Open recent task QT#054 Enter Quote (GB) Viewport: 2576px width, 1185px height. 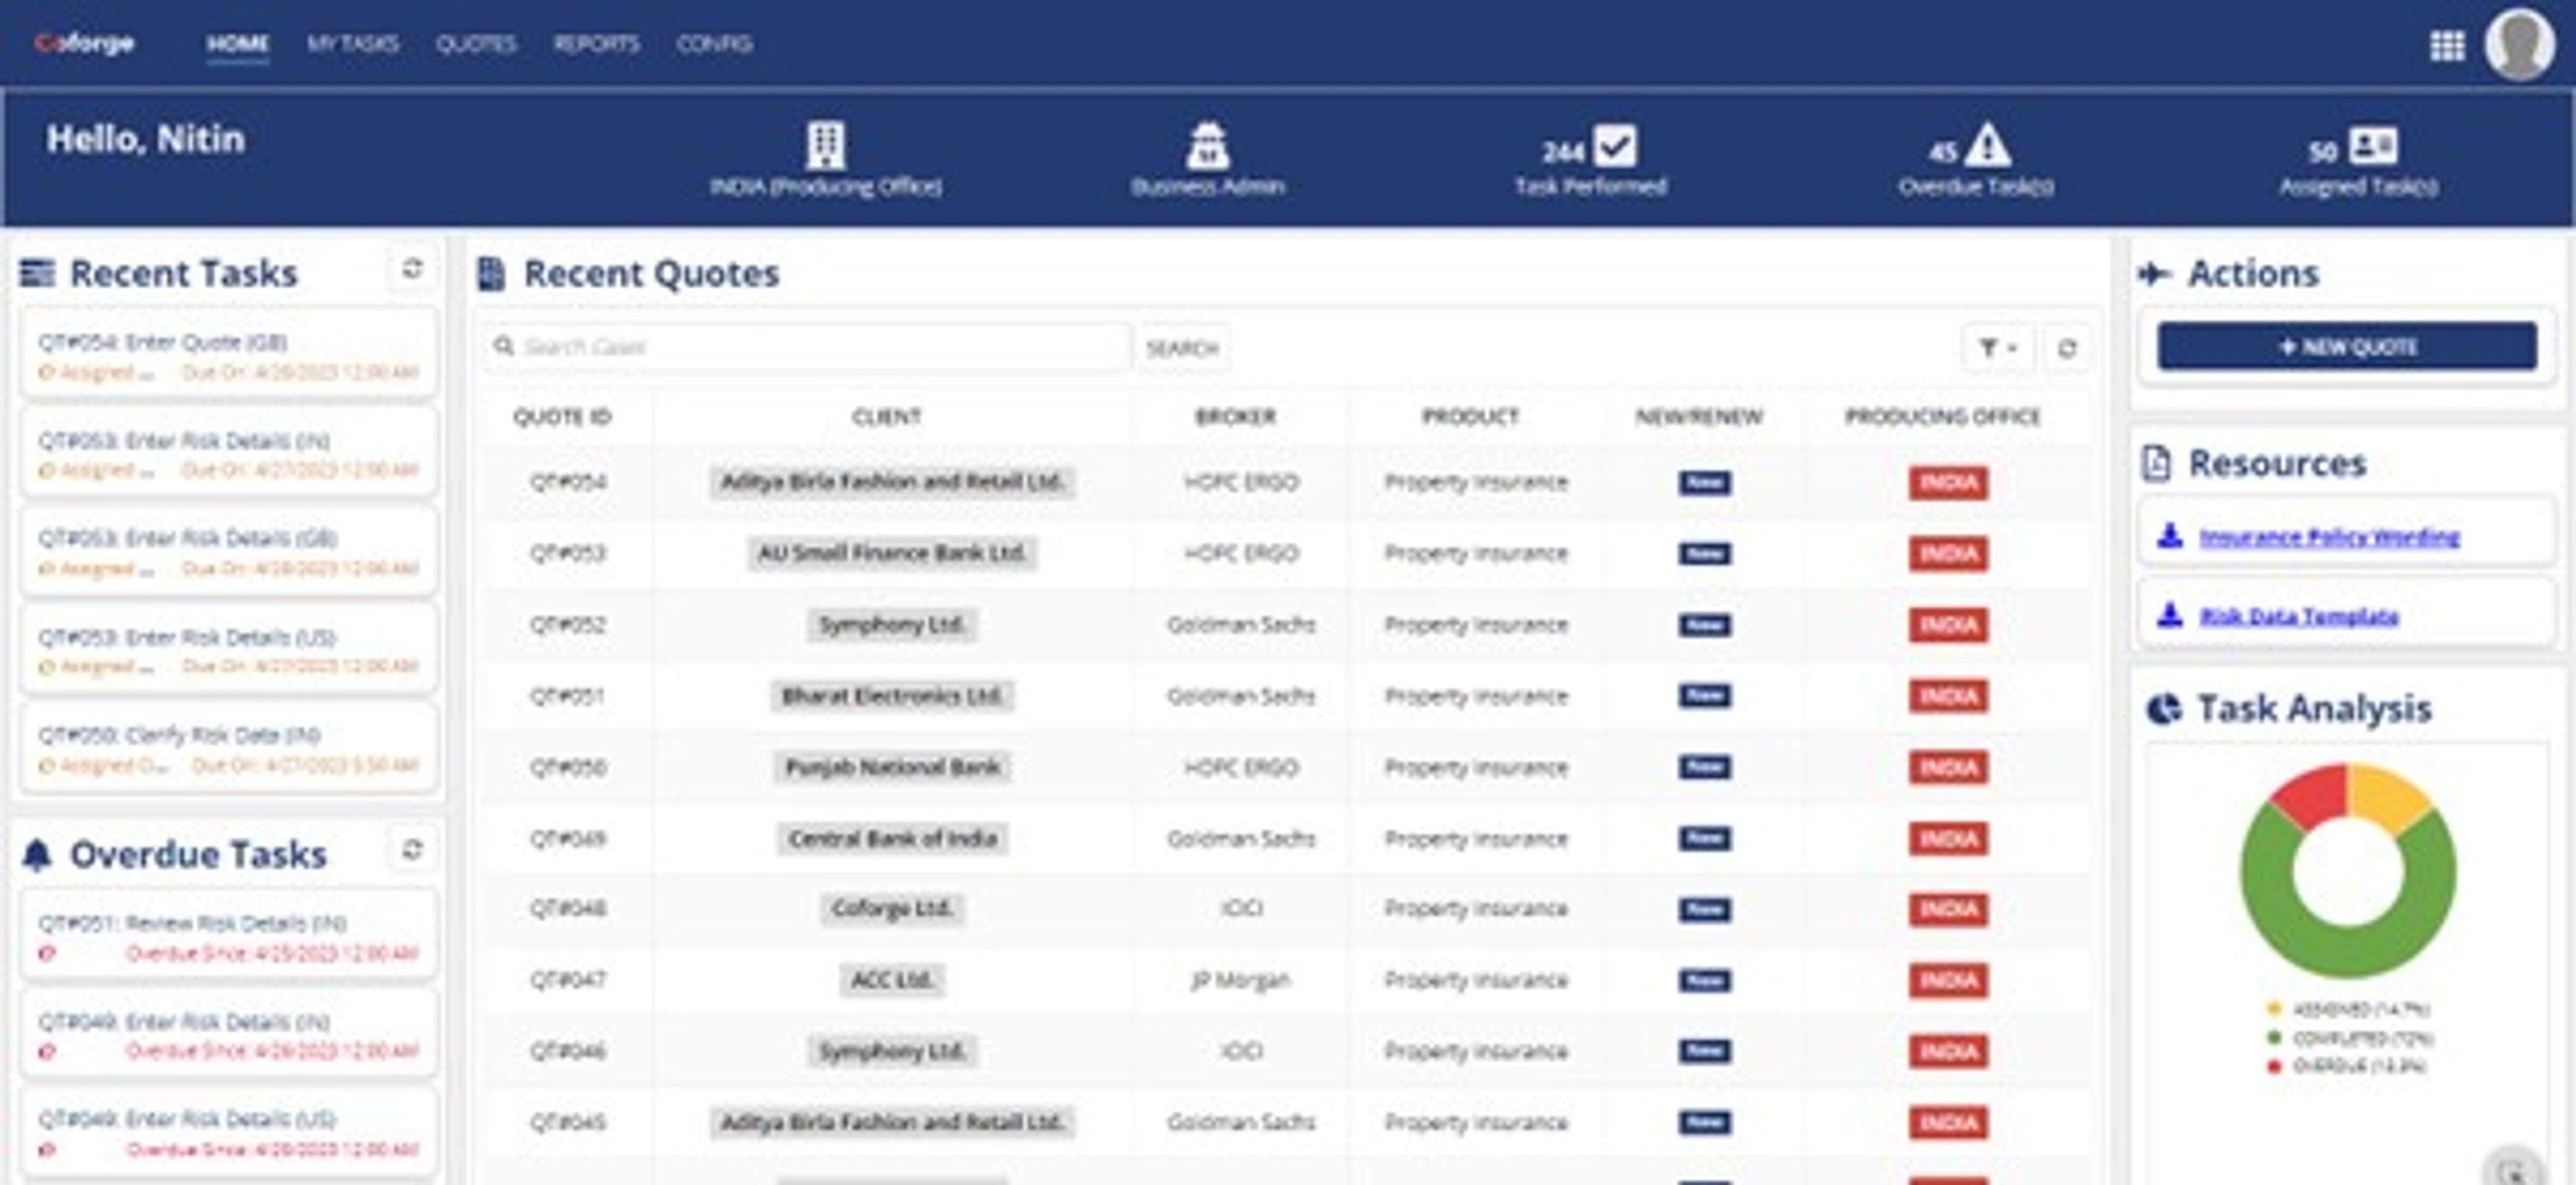point(228,354)
